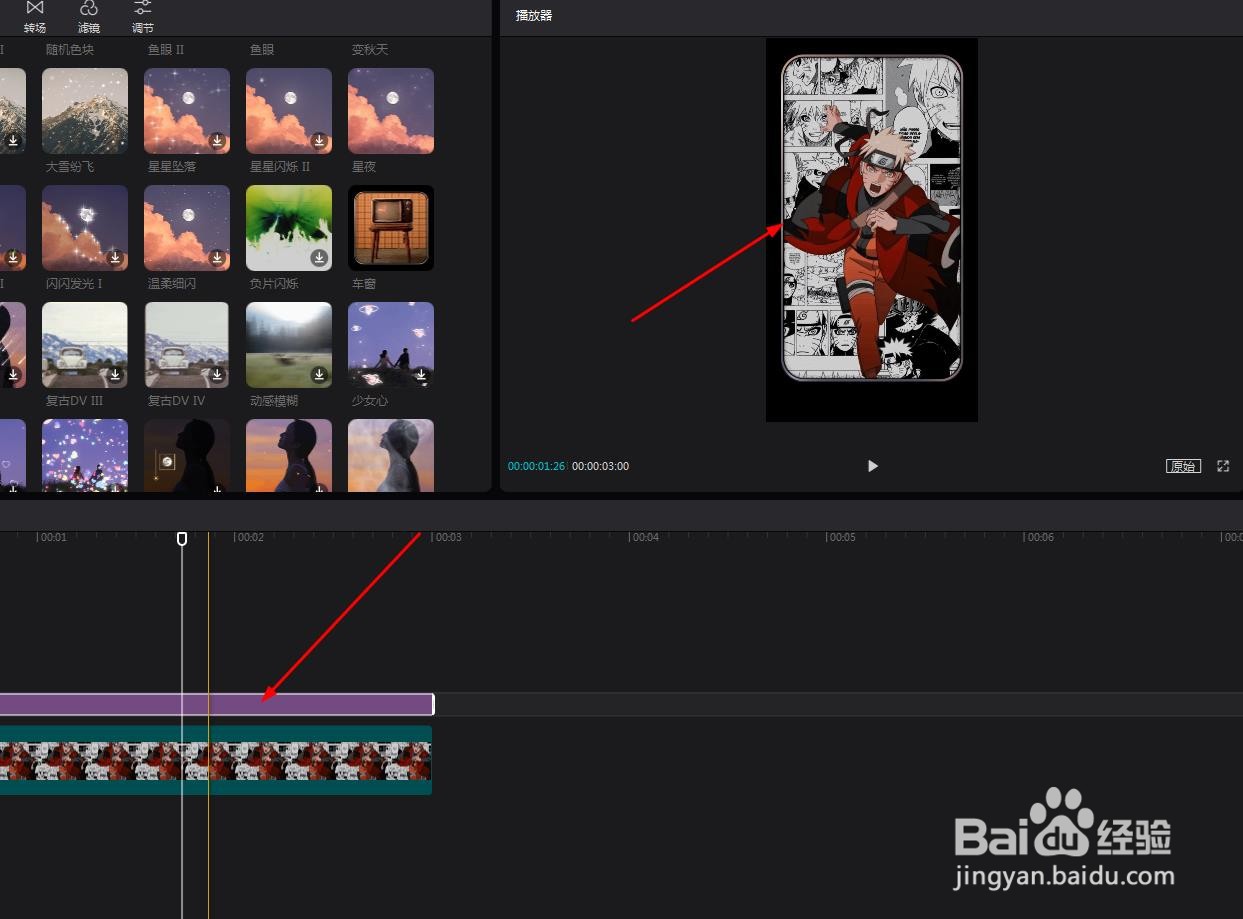
Task: Download the 少女心 effect
Action: [x=421, y=375]
